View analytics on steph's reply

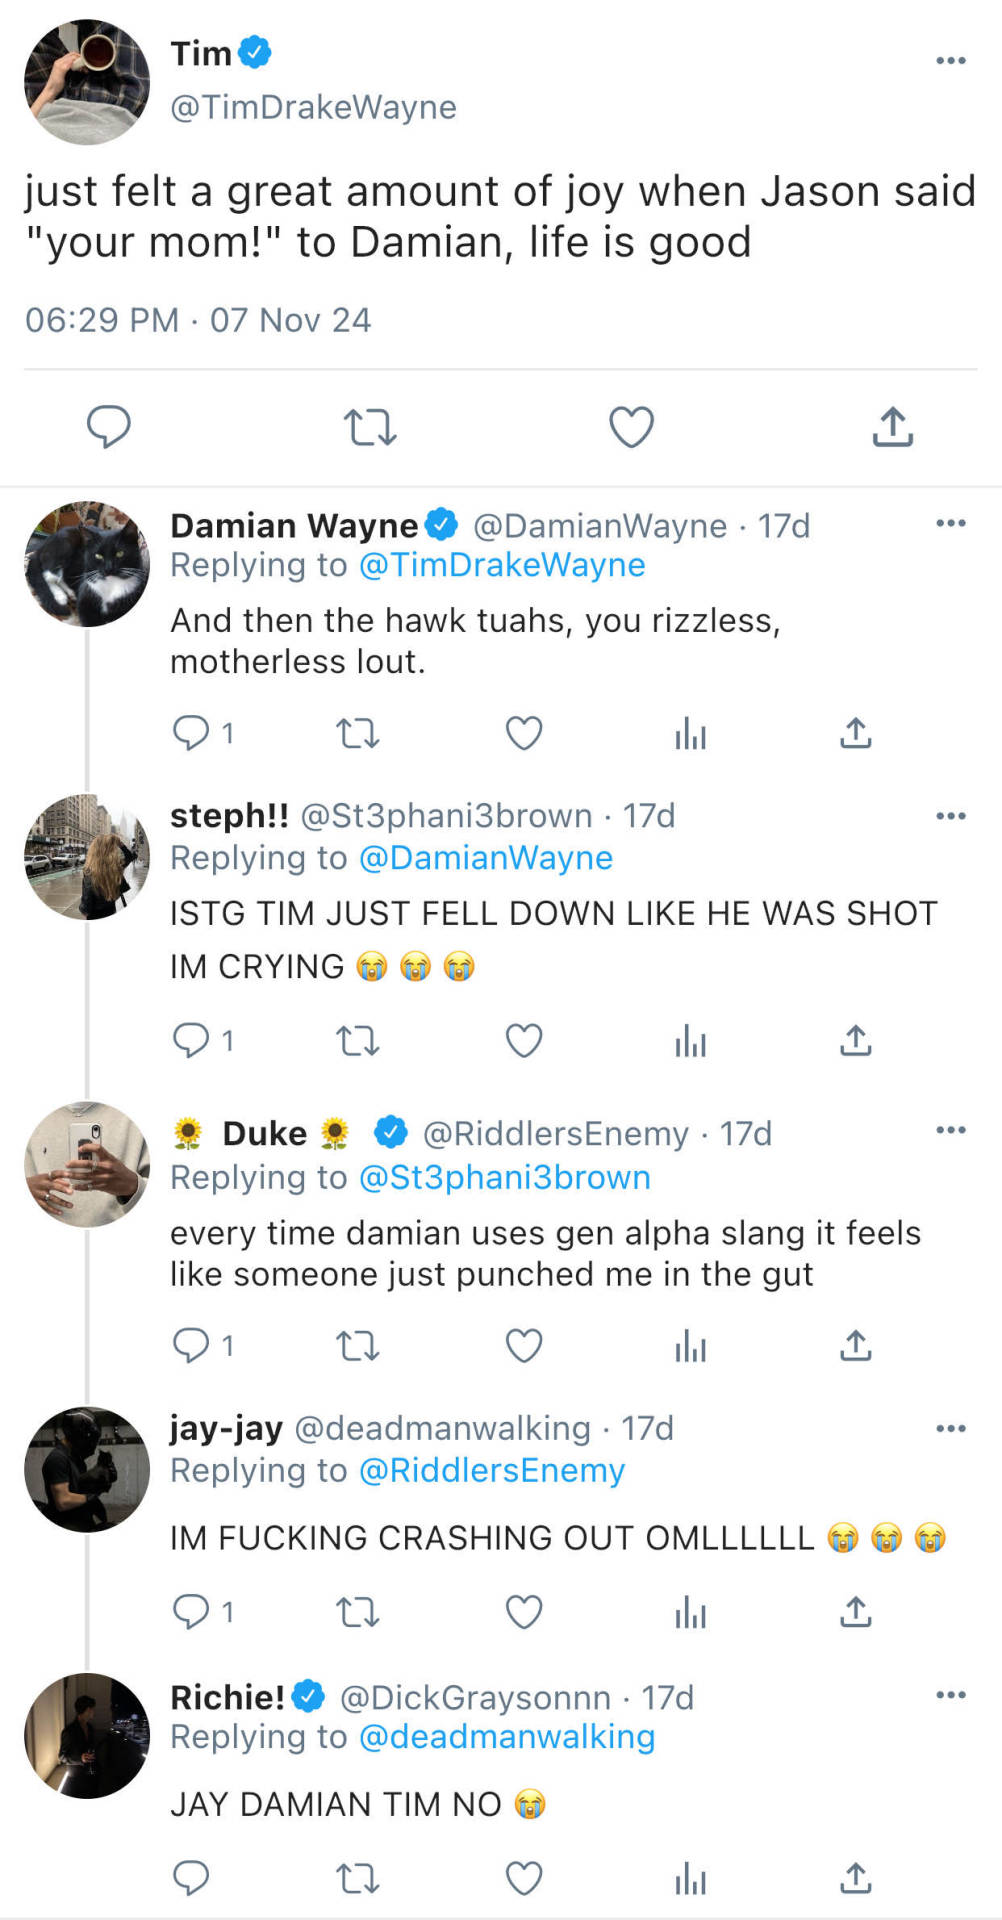690,1041
